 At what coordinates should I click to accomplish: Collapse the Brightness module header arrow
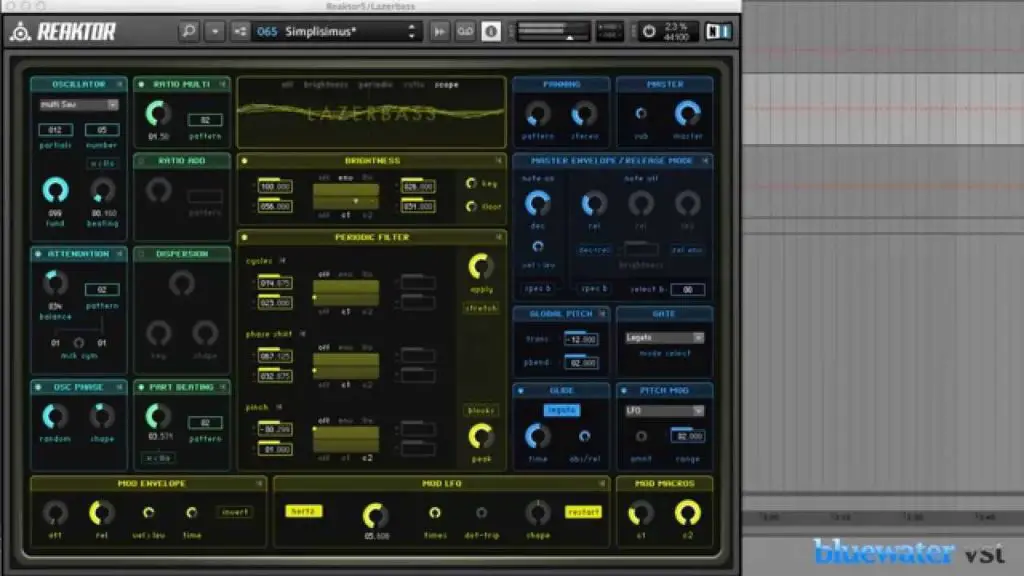pos(498,161)
